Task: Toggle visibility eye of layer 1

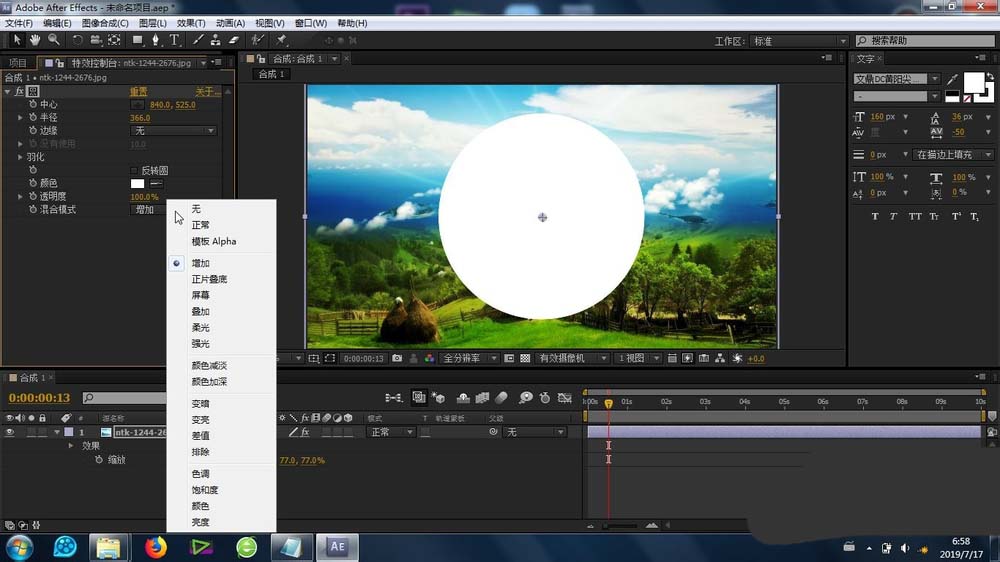Action: pos(10,432)
